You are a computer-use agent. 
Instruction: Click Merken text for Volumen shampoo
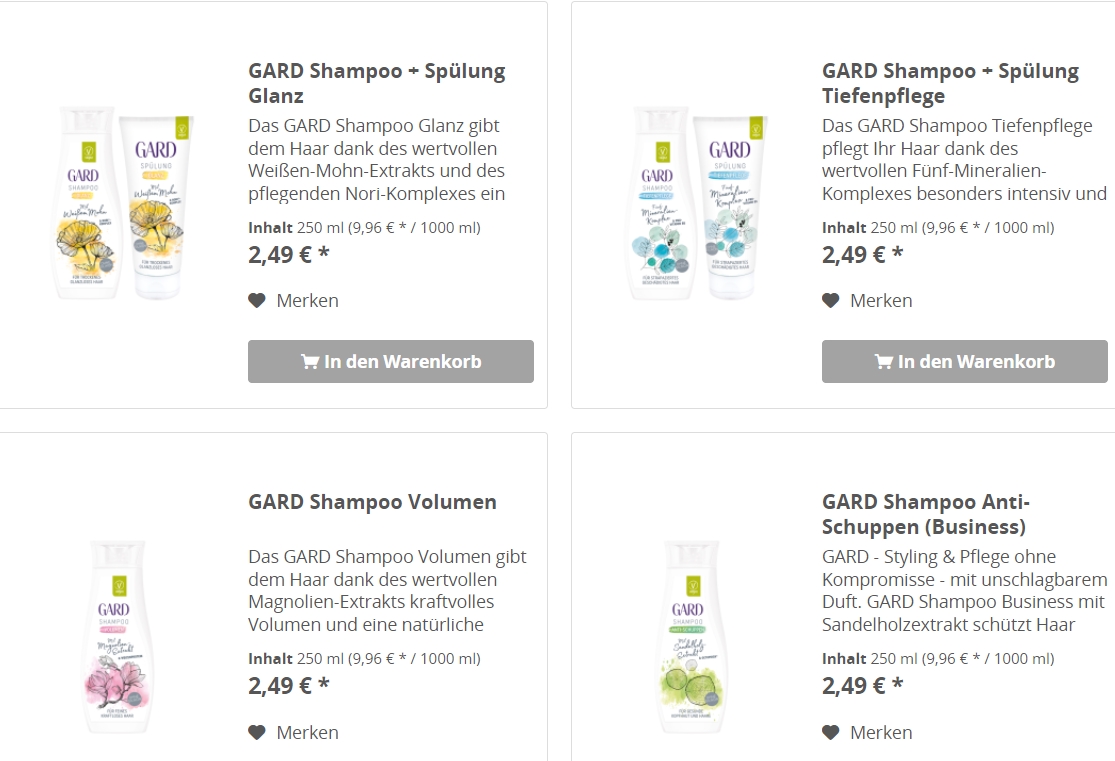[307, 732]
